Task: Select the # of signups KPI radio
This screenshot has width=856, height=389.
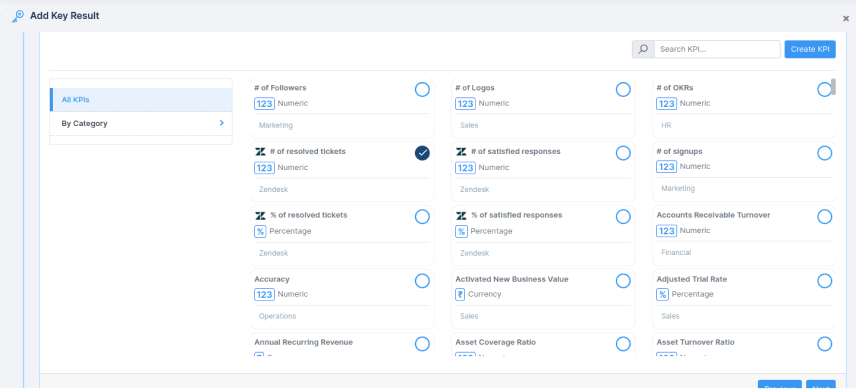Action: [x=824, y=153]
